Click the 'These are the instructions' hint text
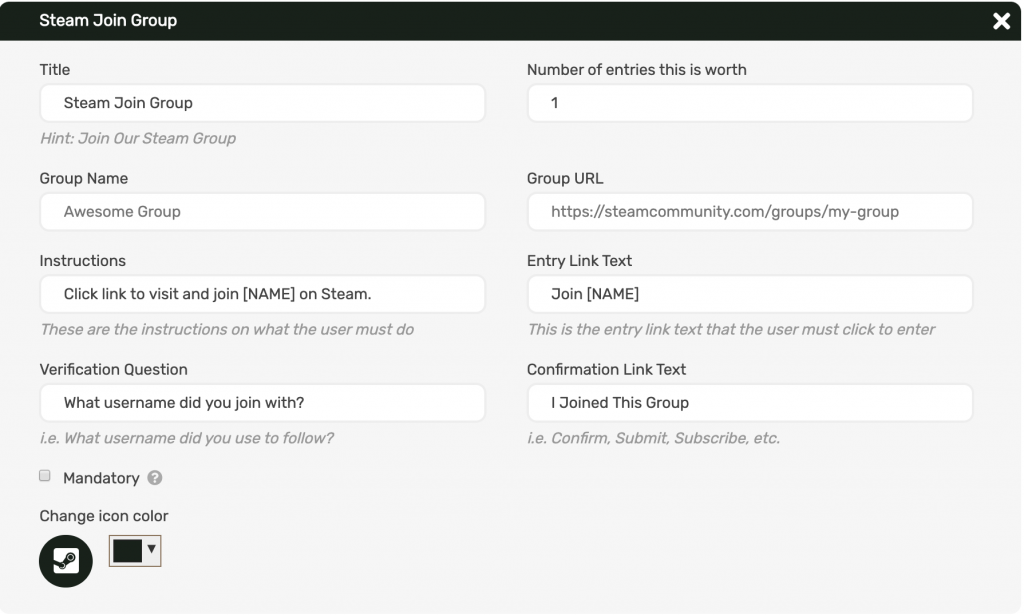Screen dimensions: 1024x615 click(x=227, y=330)
